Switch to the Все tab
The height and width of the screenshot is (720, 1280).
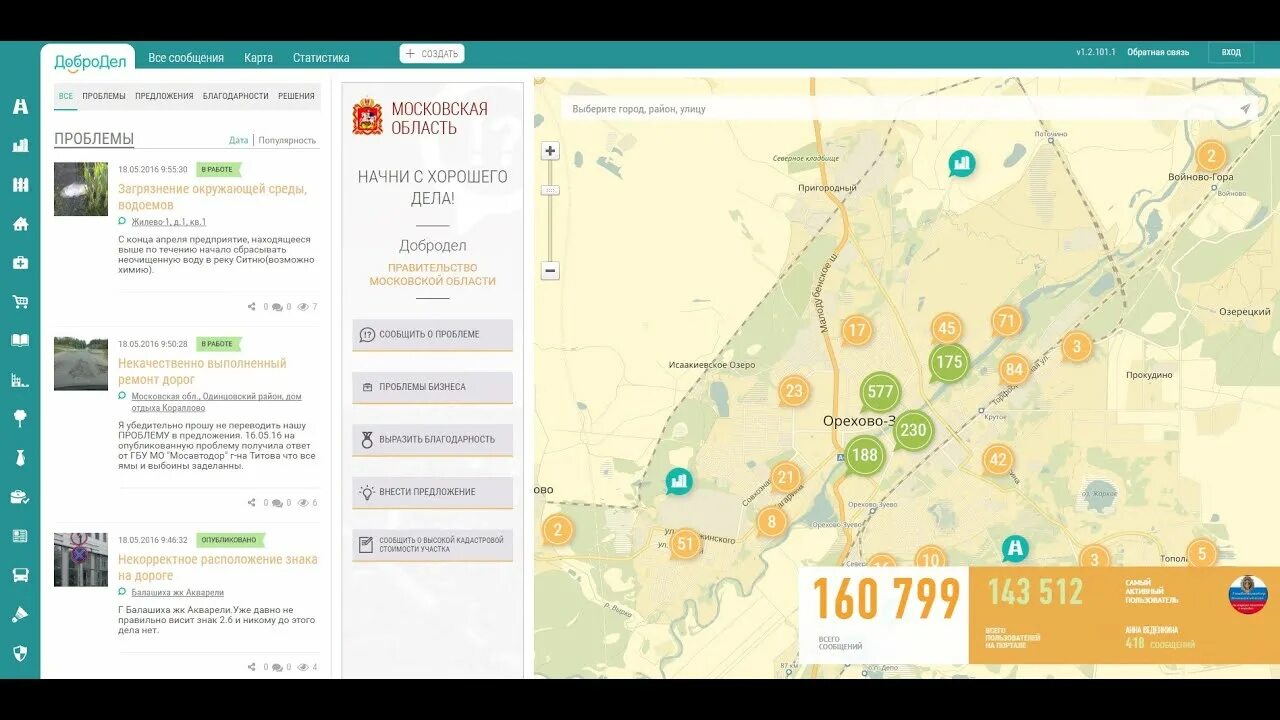[66, 96]
